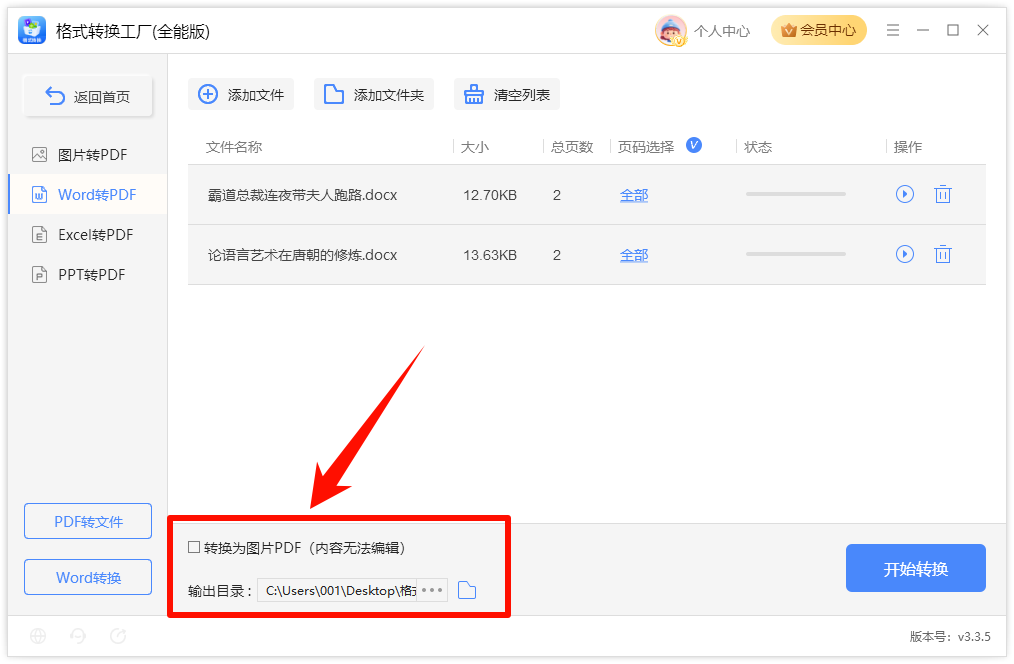Start conversion icon for 论语言艺术在唐朝的修炼.docx
1014x664 pixels.
[905, 254]
